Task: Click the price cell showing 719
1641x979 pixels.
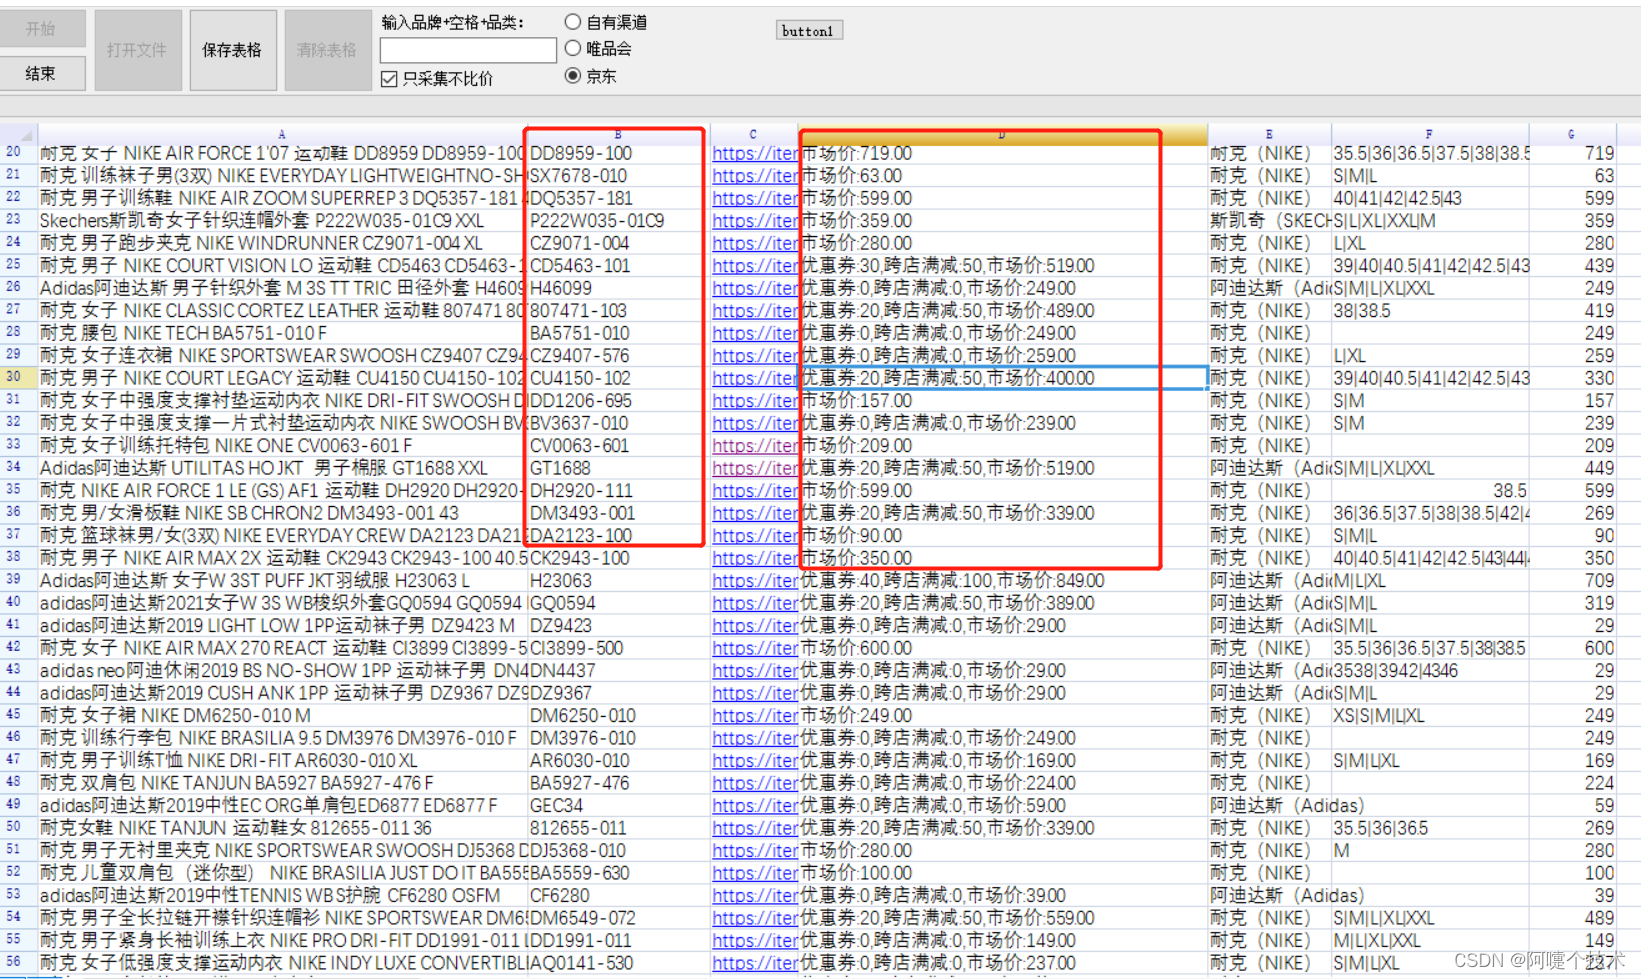Action: [x=1572, y=154]
